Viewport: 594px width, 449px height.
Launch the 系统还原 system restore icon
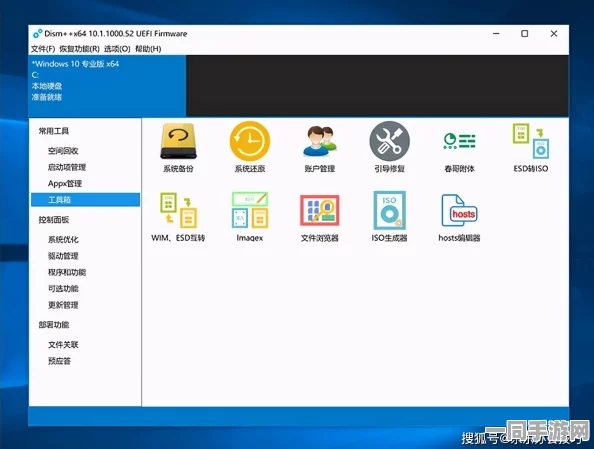[250, 141]
